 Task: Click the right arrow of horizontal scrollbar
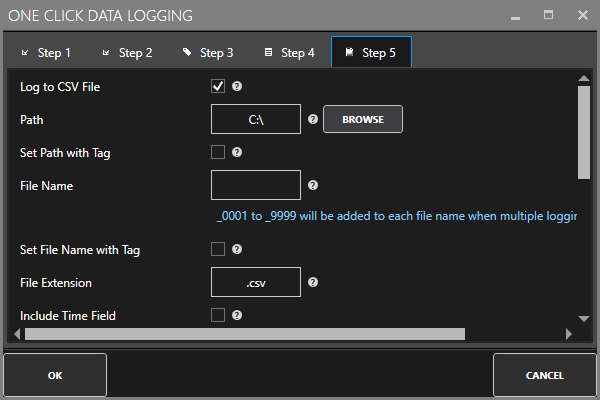pos(568,334)
